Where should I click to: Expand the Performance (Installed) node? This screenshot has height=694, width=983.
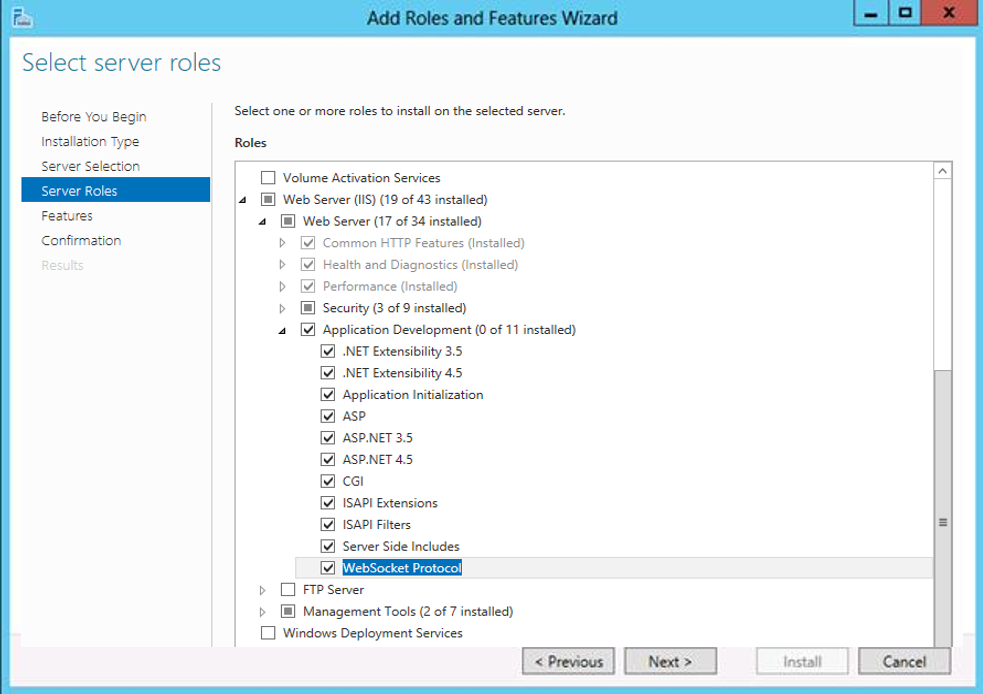click(283, 287)
